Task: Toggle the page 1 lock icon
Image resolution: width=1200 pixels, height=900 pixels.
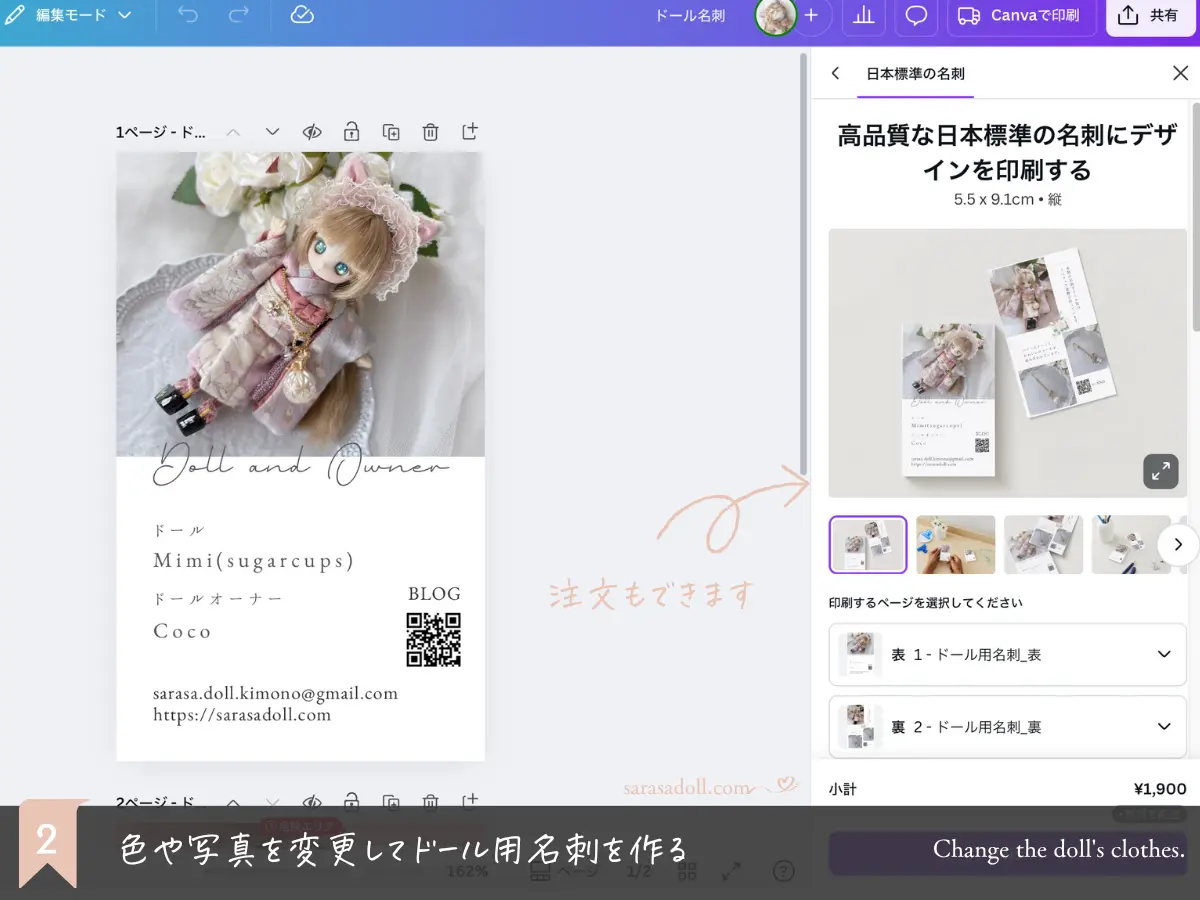Action: 351,132
